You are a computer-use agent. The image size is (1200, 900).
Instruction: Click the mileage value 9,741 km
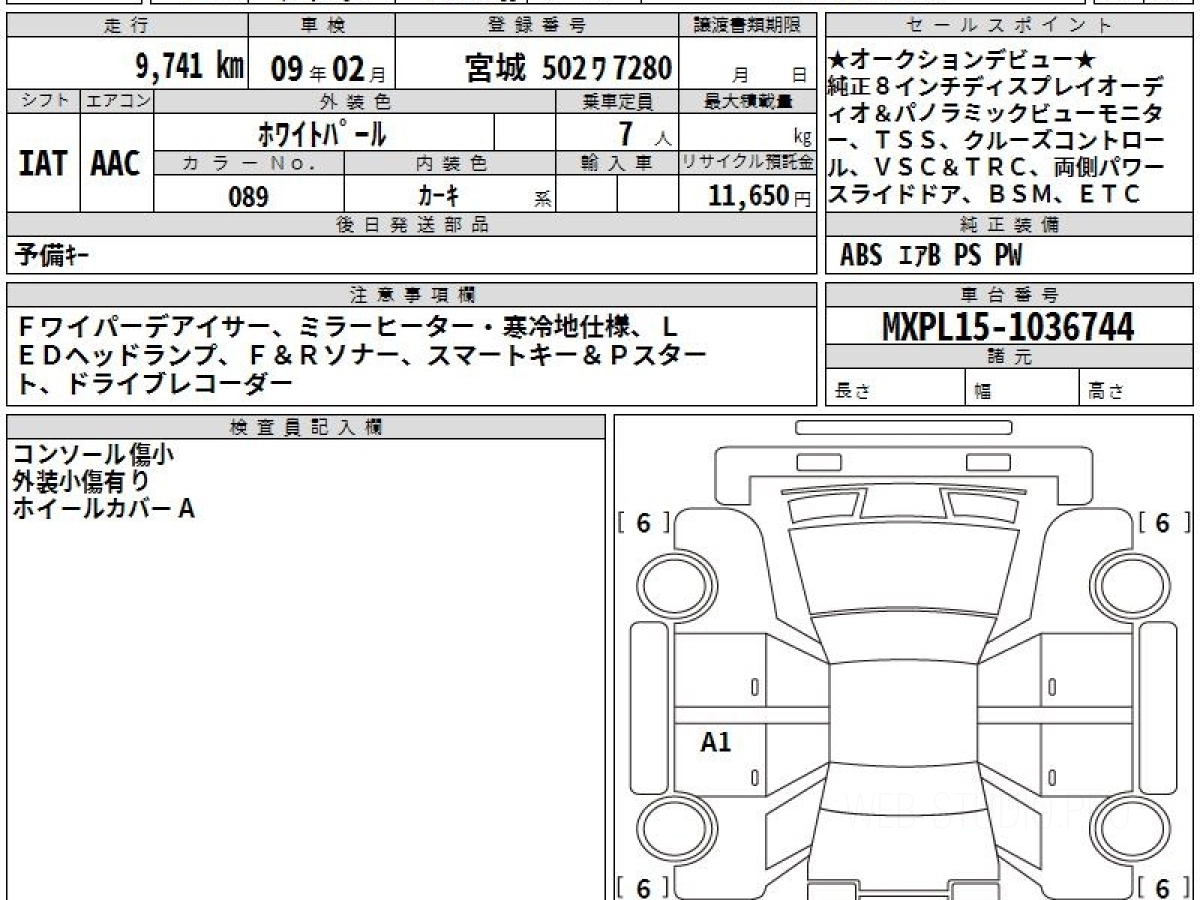(x=189, y=67)
